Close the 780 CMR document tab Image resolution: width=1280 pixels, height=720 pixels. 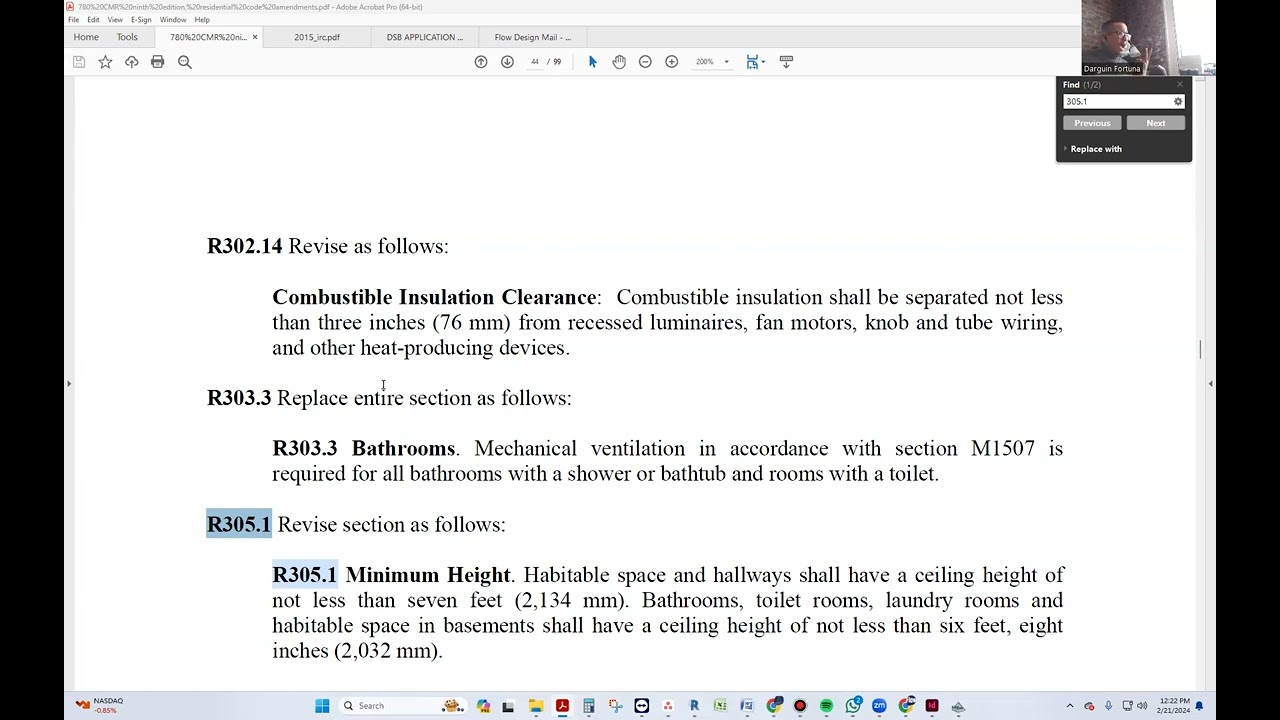coord(255,37)
